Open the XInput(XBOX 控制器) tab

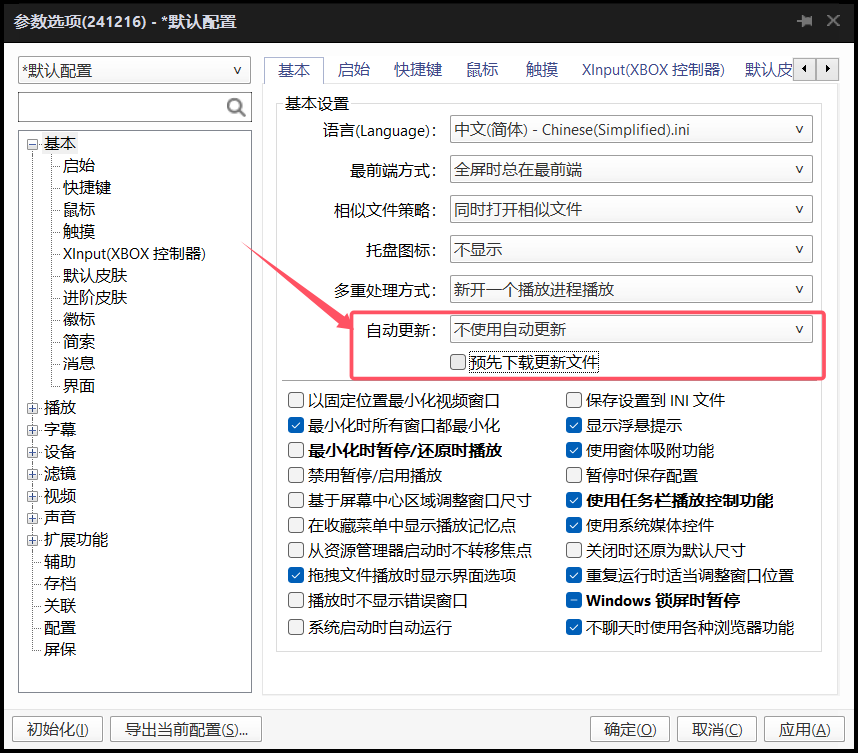coord(653,70)
